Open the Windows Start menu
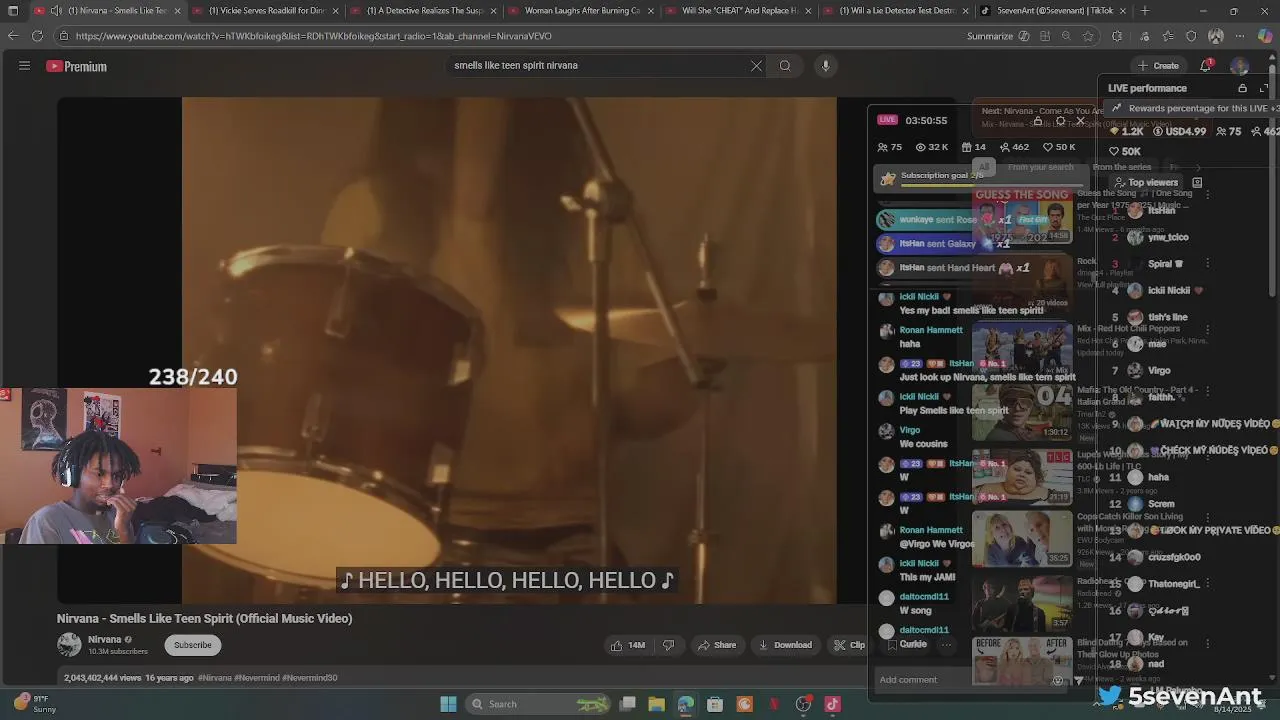The height and width of the screenshot is (720, 1280). tap(448, 704)
